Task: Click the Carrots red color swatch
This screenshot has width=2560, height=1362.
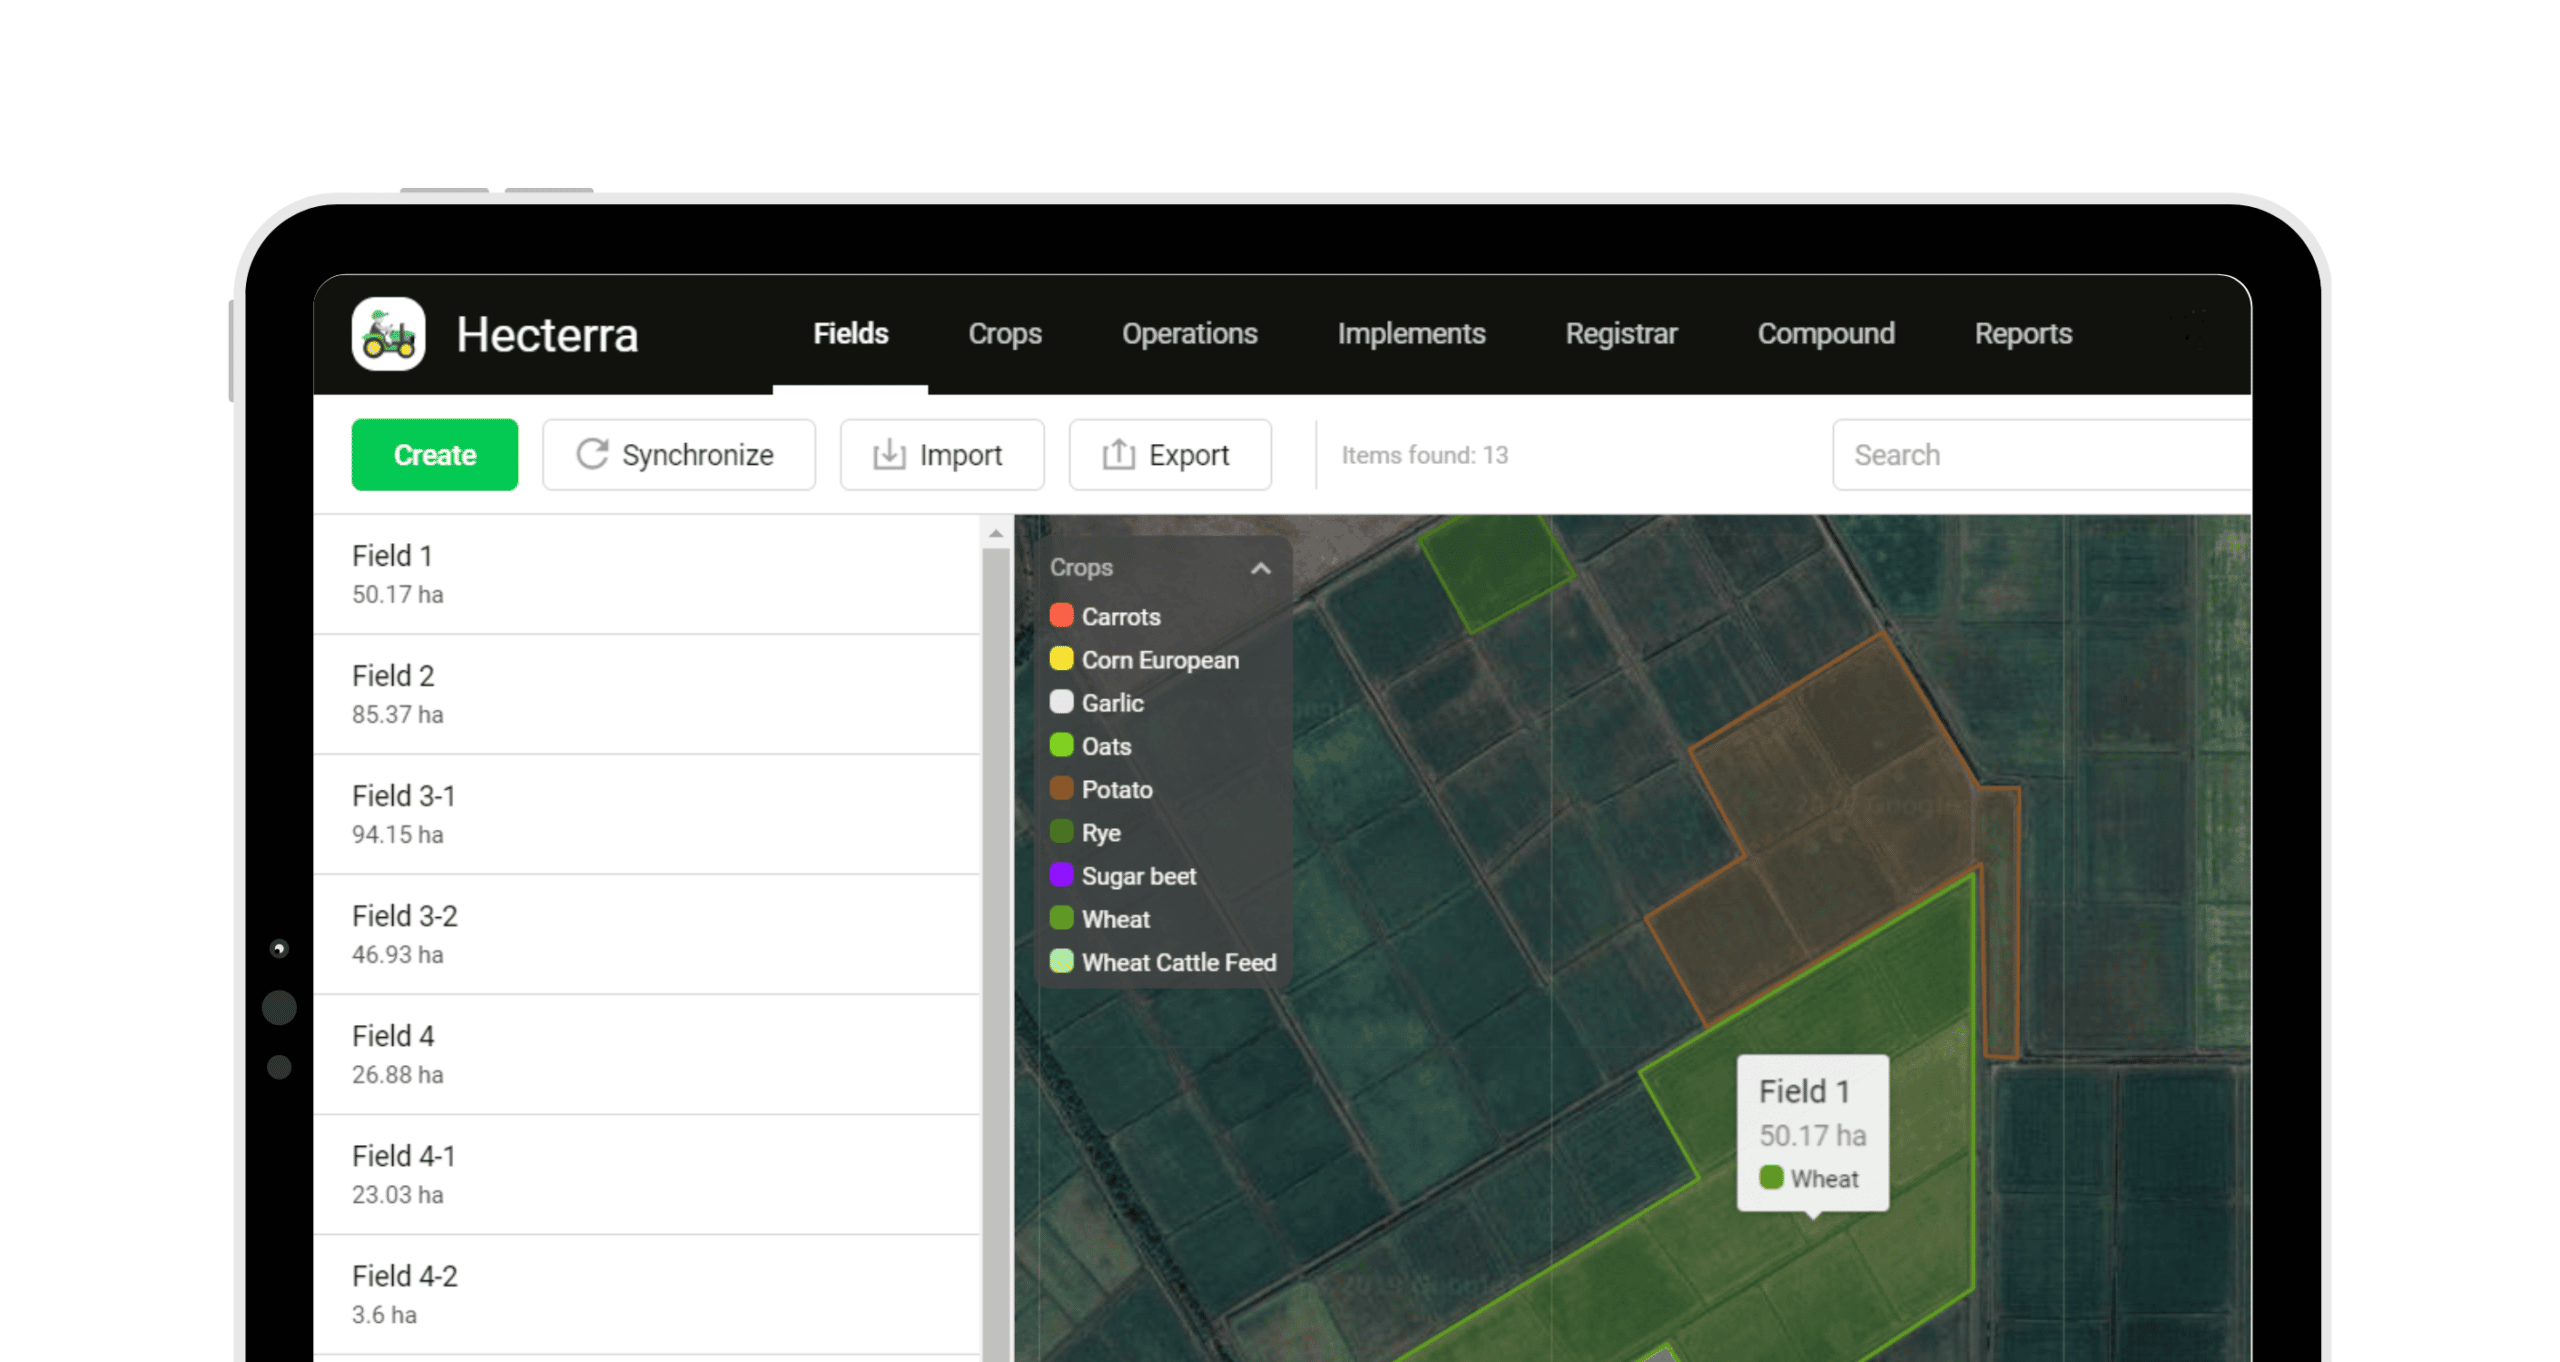Action: (1061, 616)
